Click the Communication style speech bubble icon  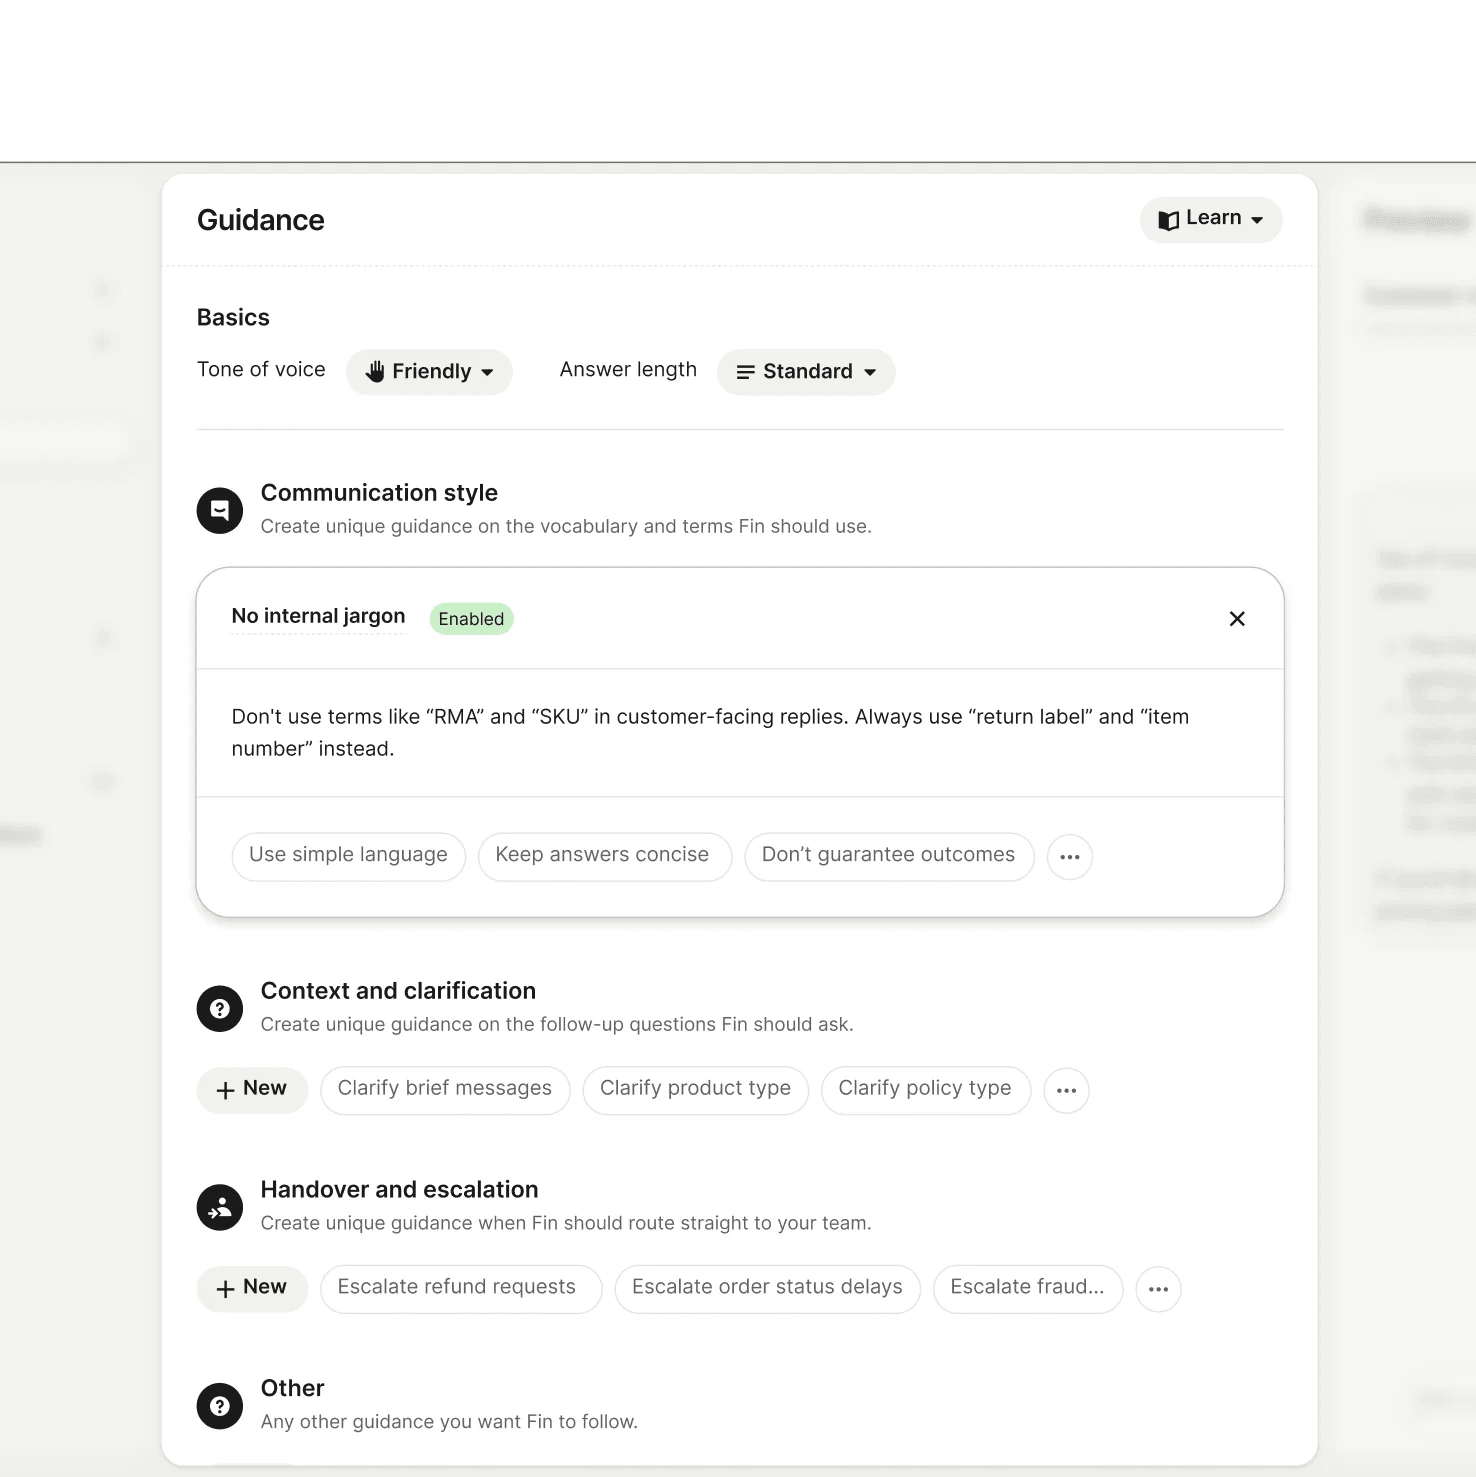click(220, 511)
